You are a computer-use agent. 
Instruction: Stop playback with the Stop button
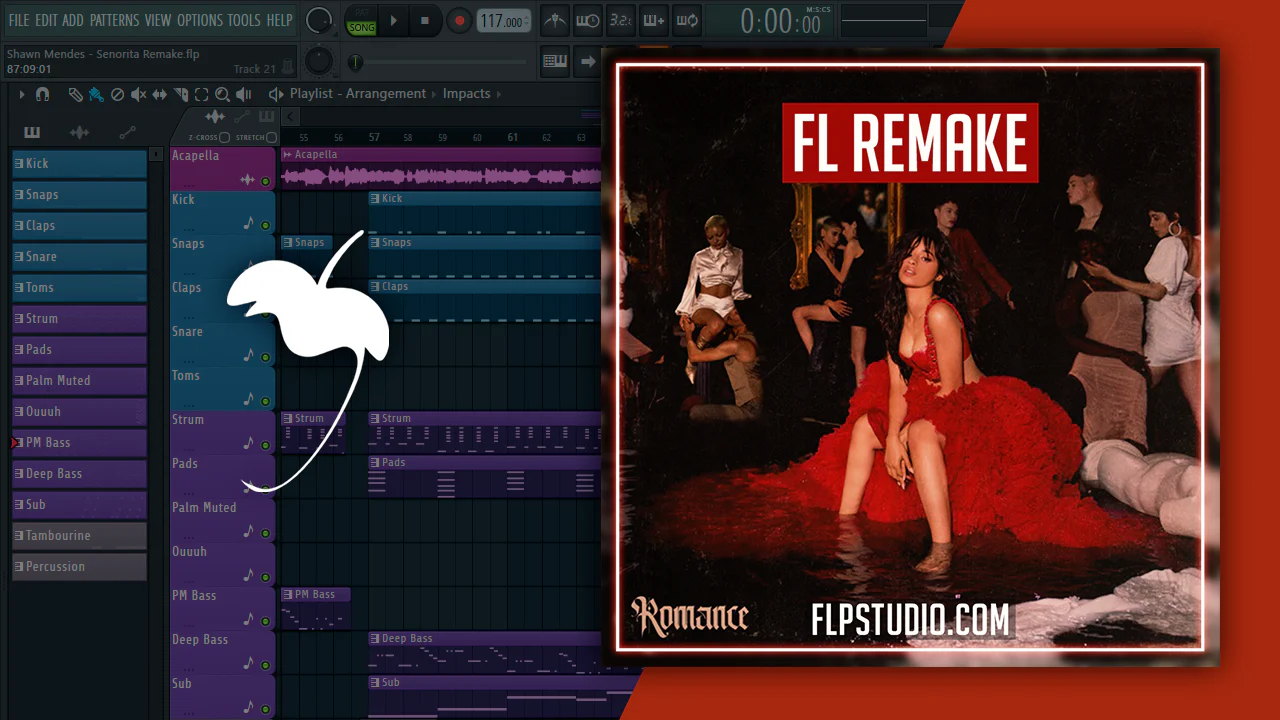click(425, 21)
